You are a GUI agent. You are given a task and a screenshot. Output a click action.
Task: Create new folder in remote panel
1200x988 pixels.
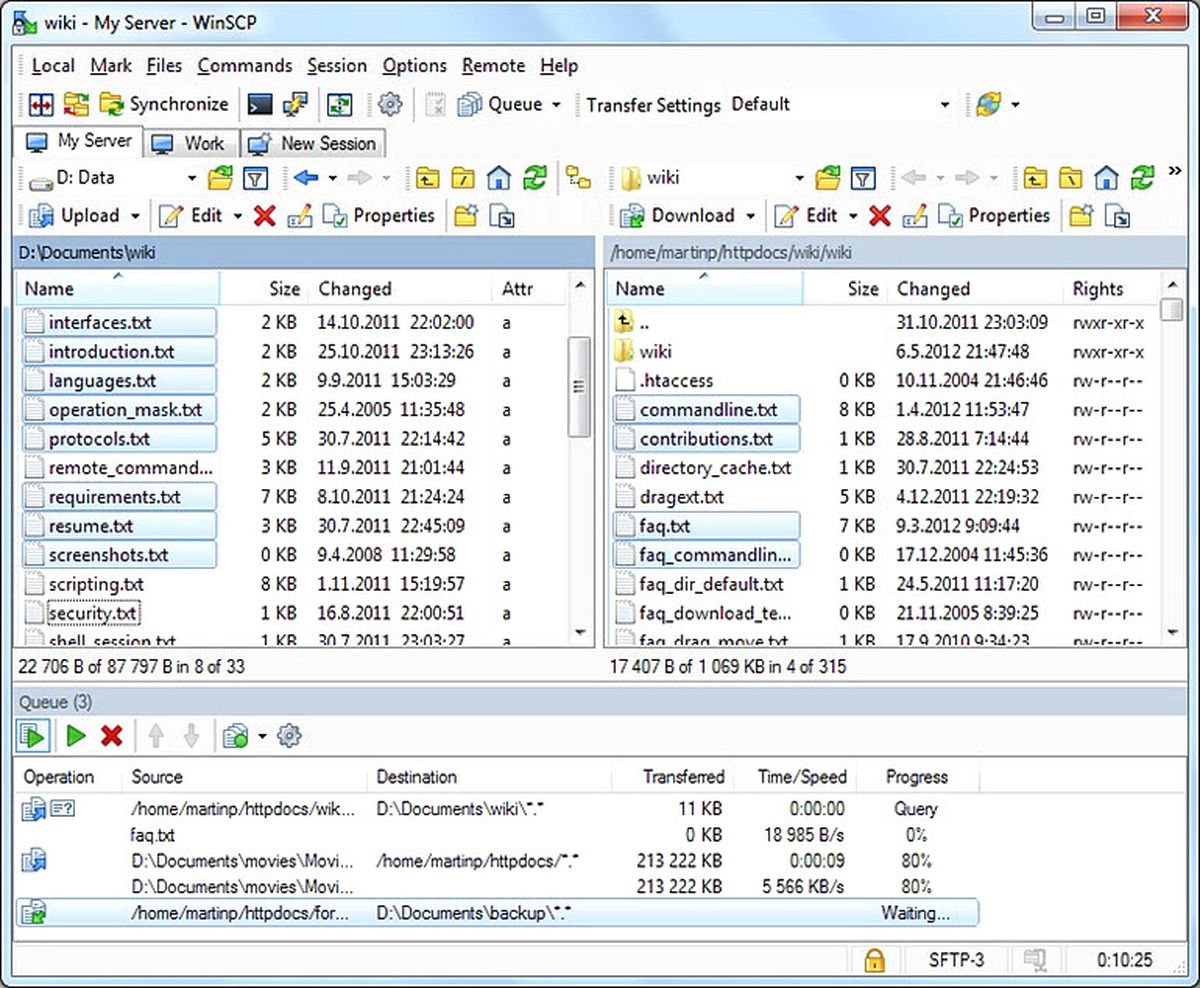pyautogui.click(x=1080, y=215)
